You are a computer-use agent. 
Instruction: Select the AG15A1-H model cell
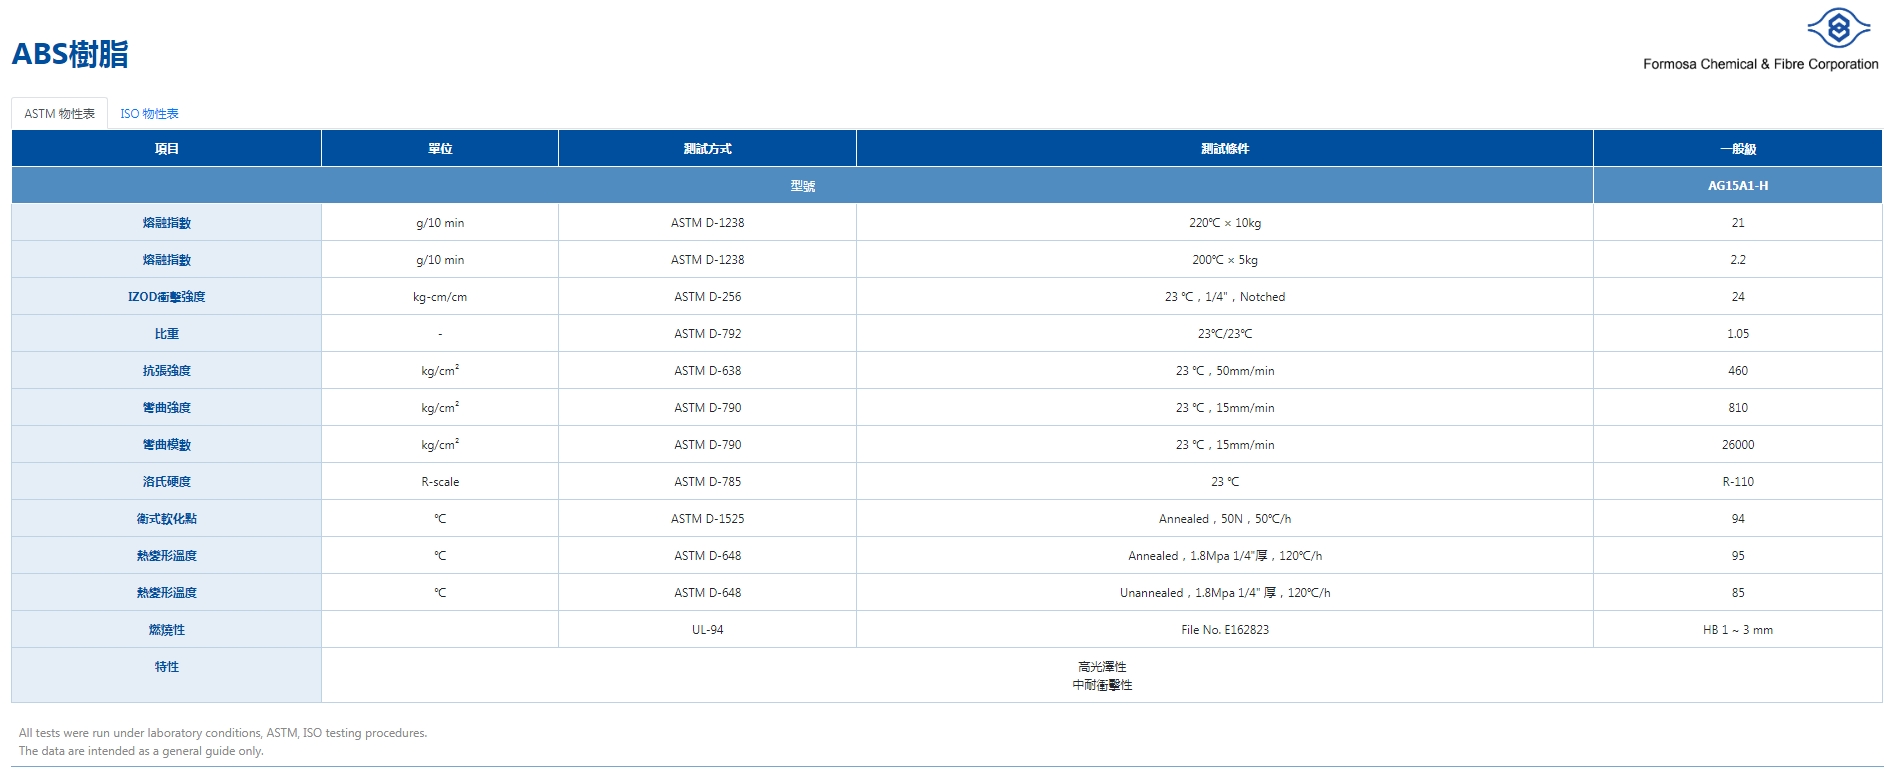click(x=1738, y=186)
